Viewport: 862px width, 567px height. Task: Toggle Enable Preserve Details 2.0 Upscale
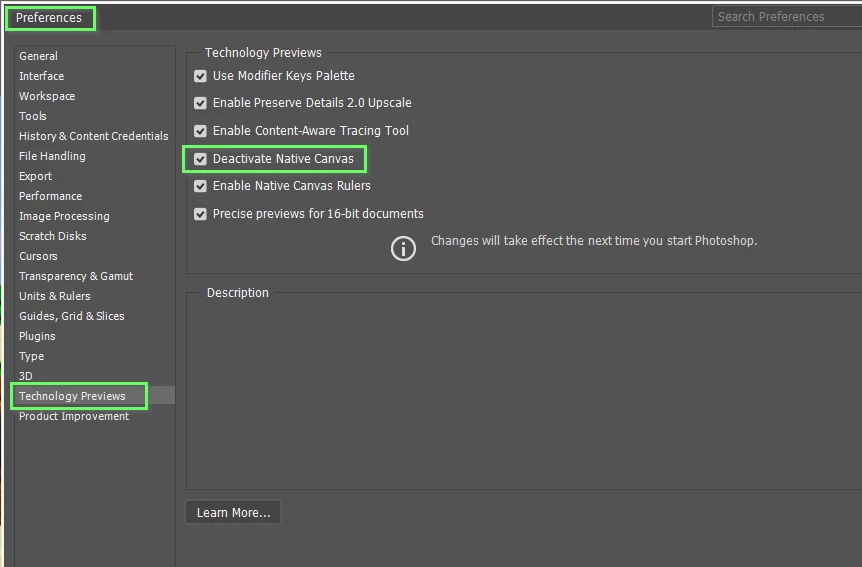click(200, 103)
